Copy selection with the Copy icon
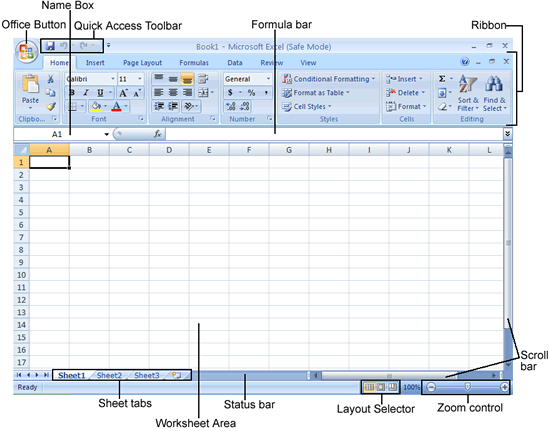The width and height of the screenshot is (550, 431). click(51, 92)
